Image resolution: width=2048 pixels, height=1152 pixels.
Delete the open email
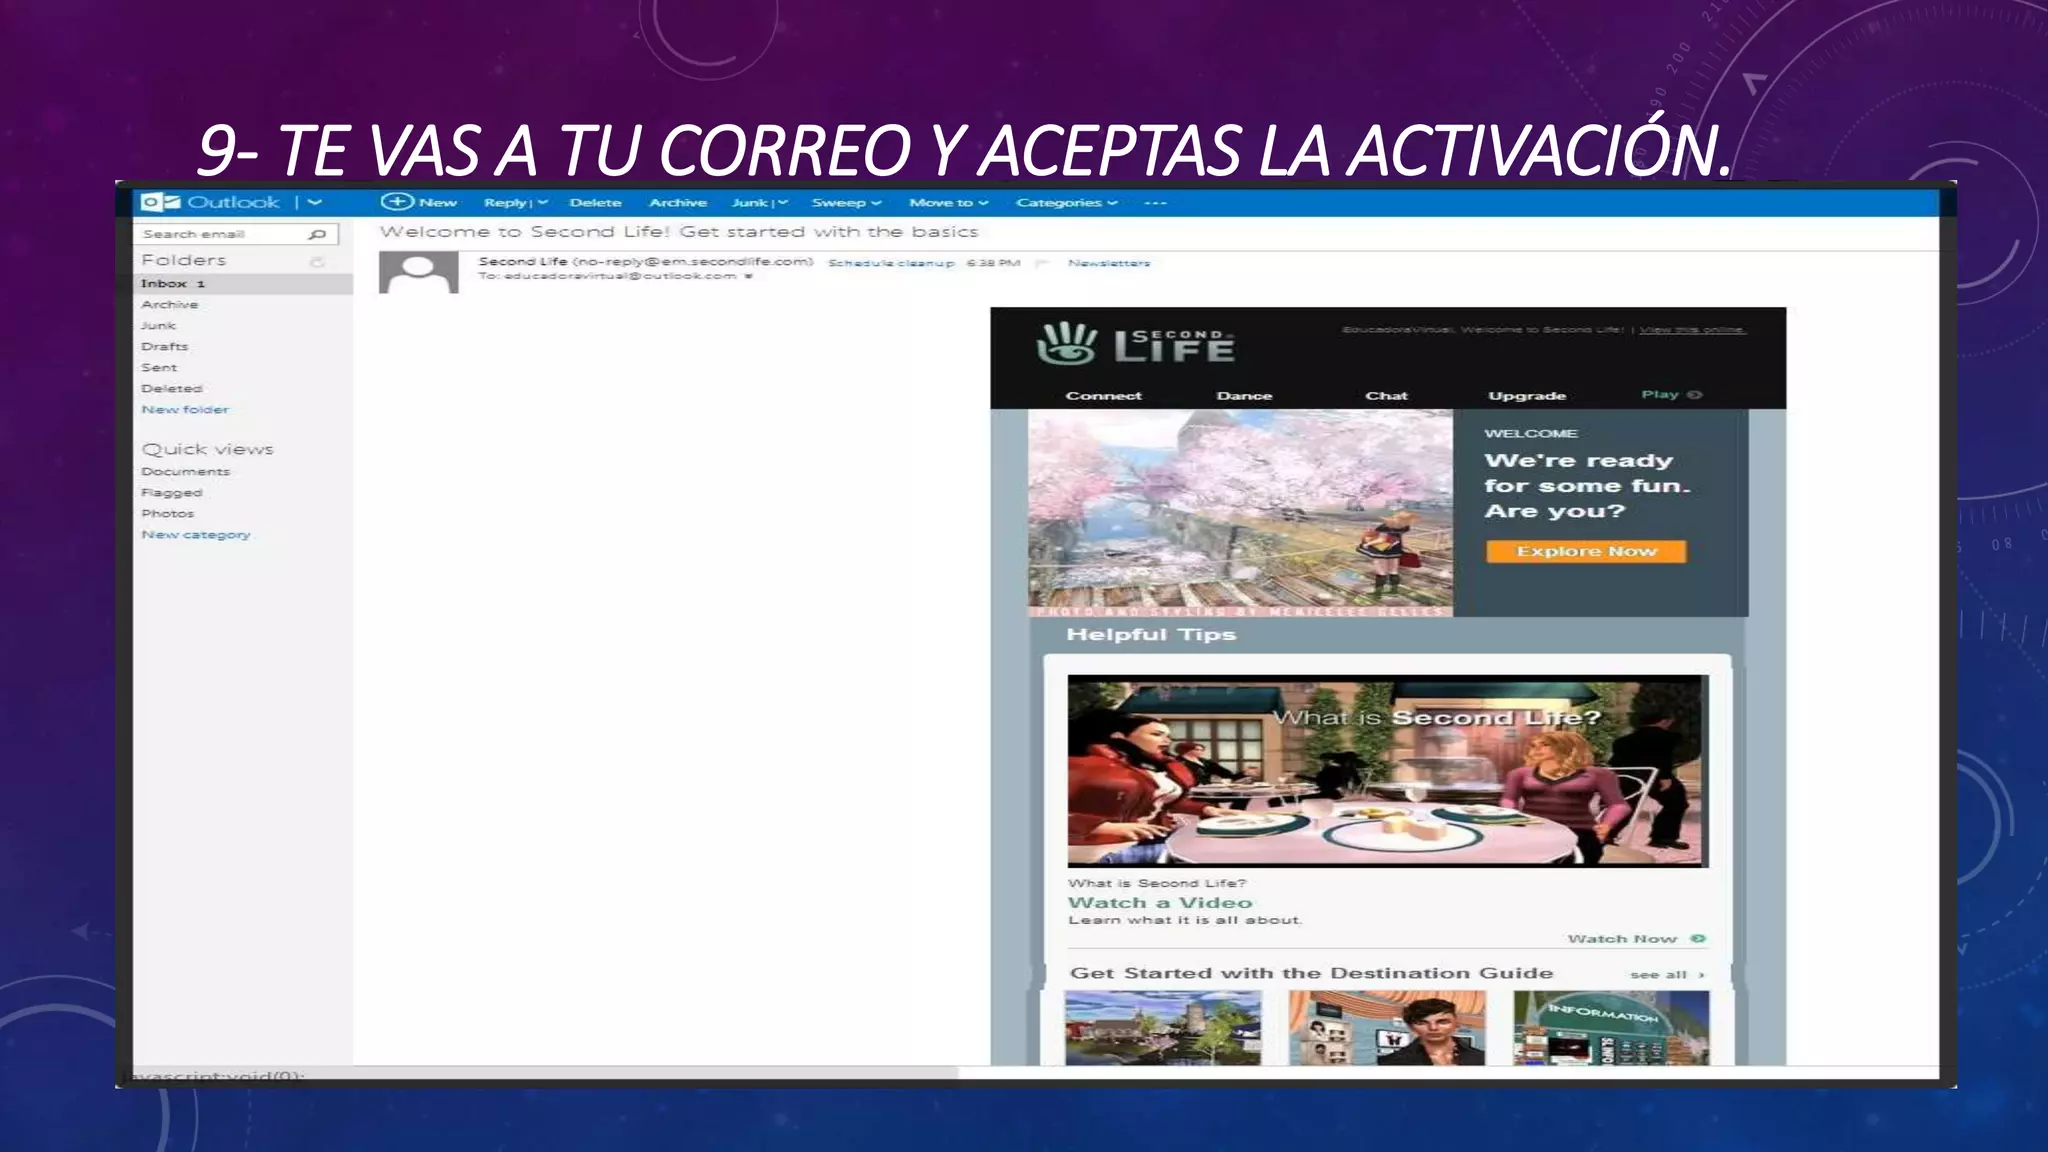pos(596,203)
